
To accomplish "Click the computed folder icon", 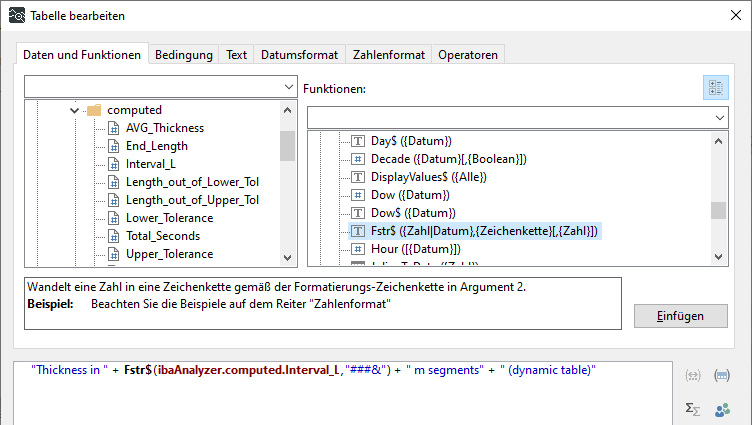I will [95, 110].
